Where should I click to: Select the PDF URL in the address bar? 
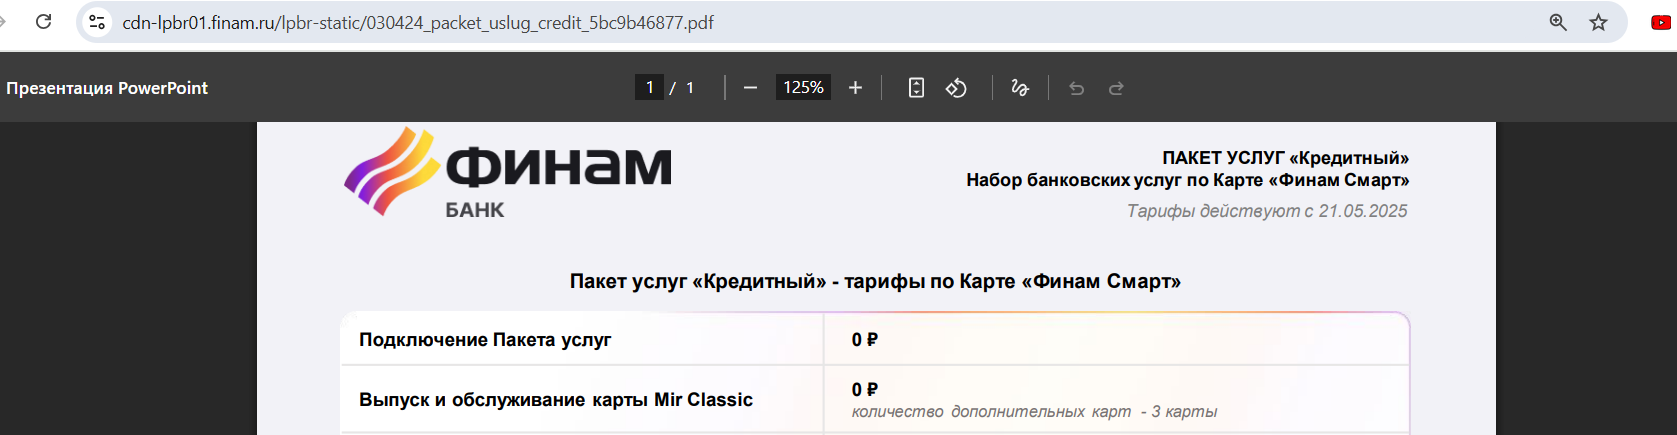tap(418, 22)
